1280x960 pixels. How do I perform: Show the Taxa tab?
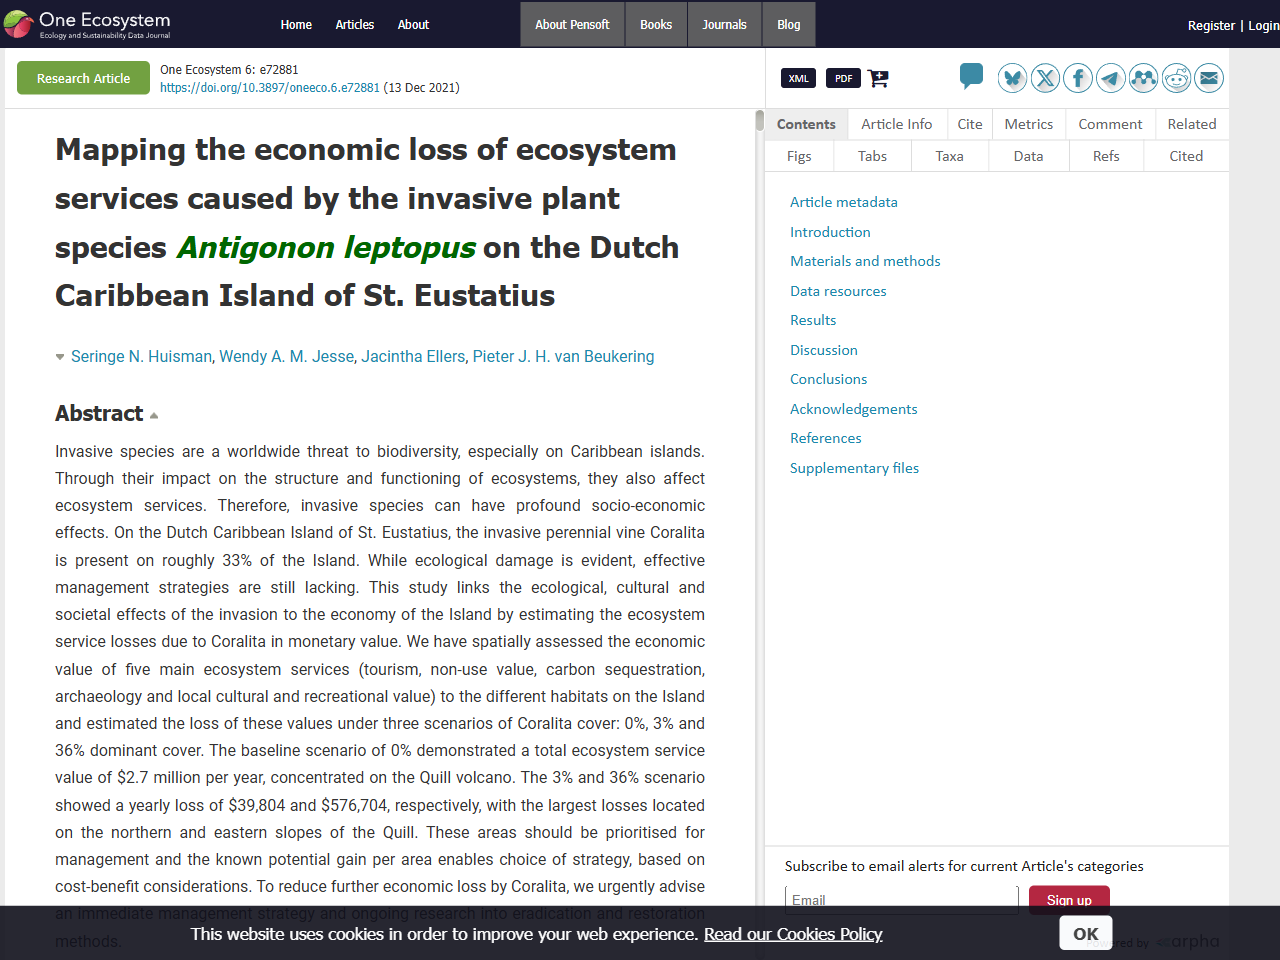[x=950, y=156]
